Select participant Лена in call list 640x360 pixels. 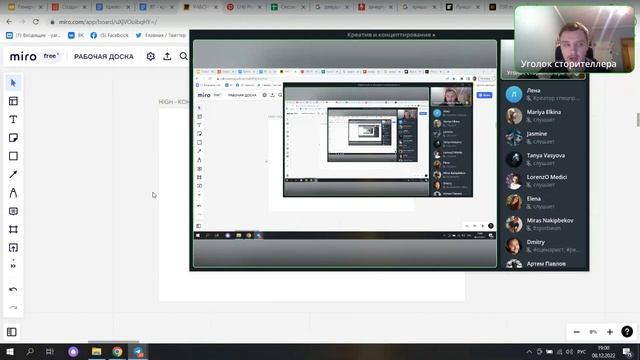[x=543, y=94]
